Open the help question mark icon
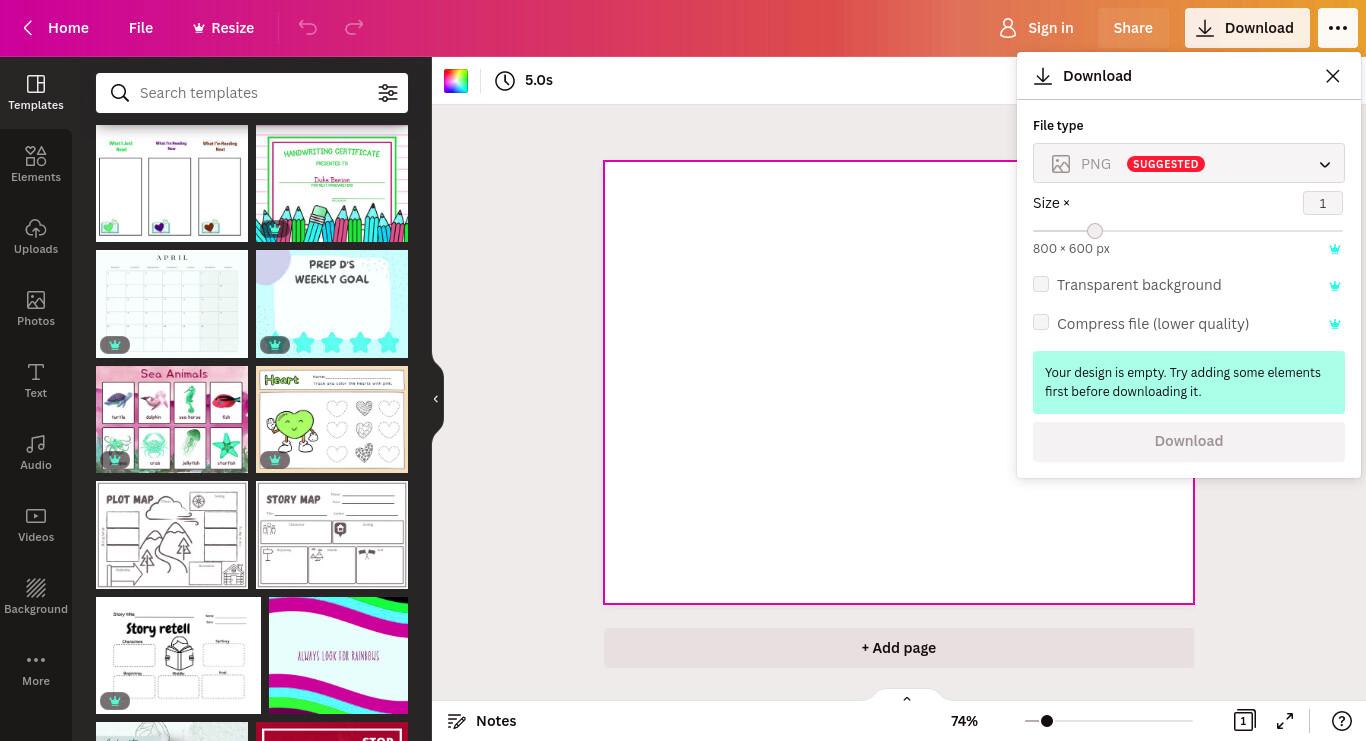Viewport: 1366px width, 741px height. (1342, 721)
